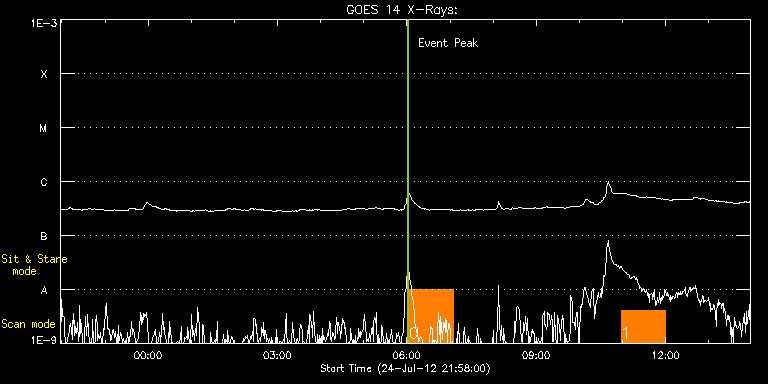
Task: Select the Sit & Stare mode label
Action: click(34, 265)
